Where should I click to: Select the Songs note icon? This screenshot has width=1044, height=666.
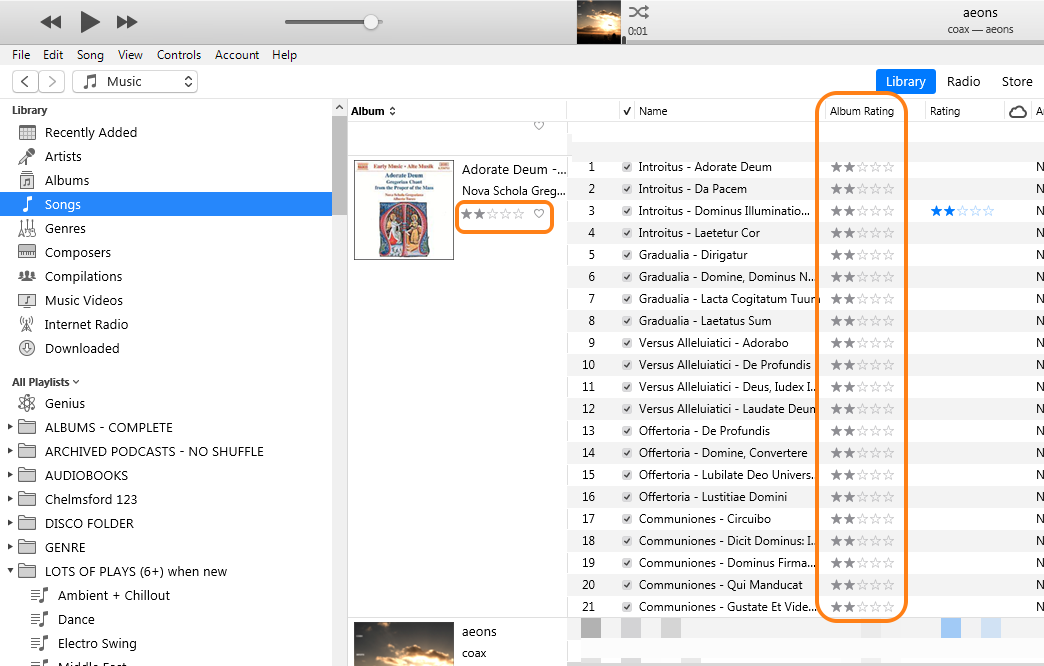[x=27, y=204]
